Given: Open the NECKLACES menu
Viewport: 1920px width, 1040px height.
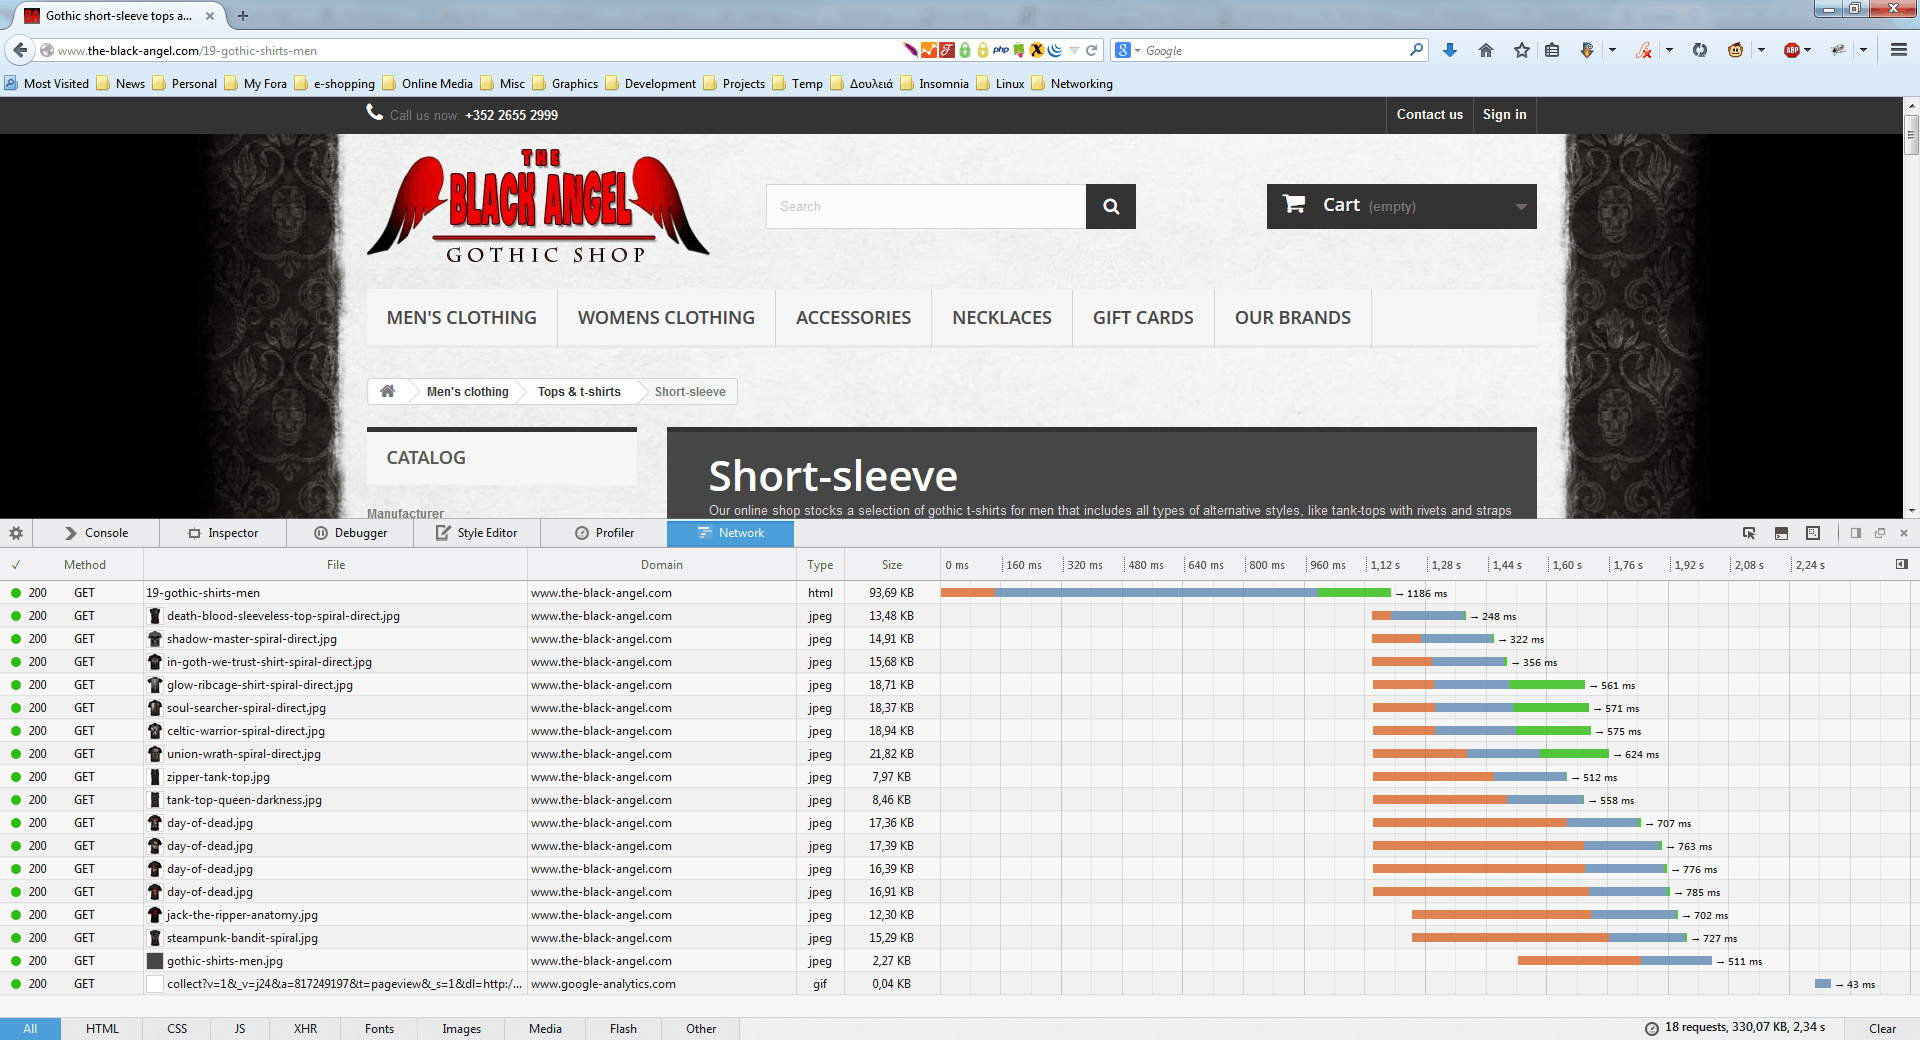Looking at the screenshot, I should point(1002,318).
